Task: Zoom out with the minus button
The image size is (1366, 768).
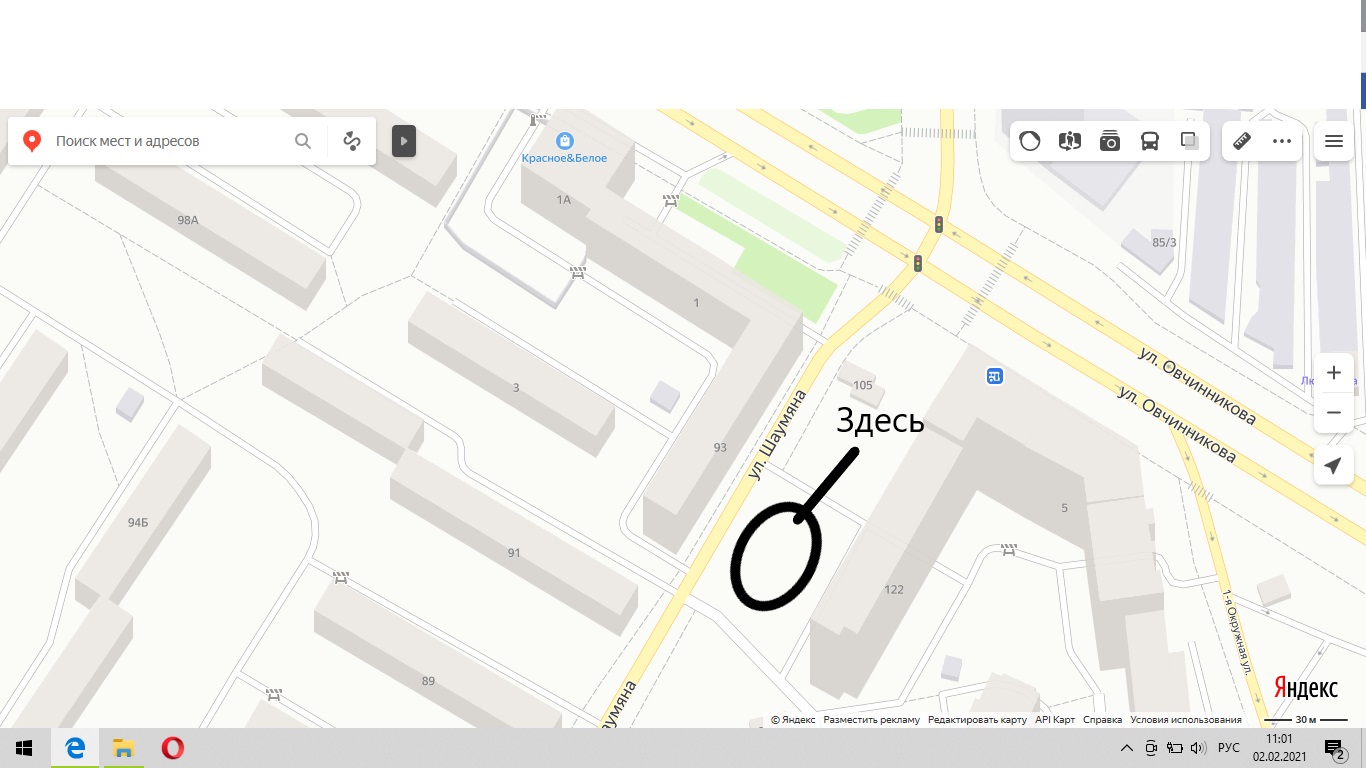Action: [1333, 412]
